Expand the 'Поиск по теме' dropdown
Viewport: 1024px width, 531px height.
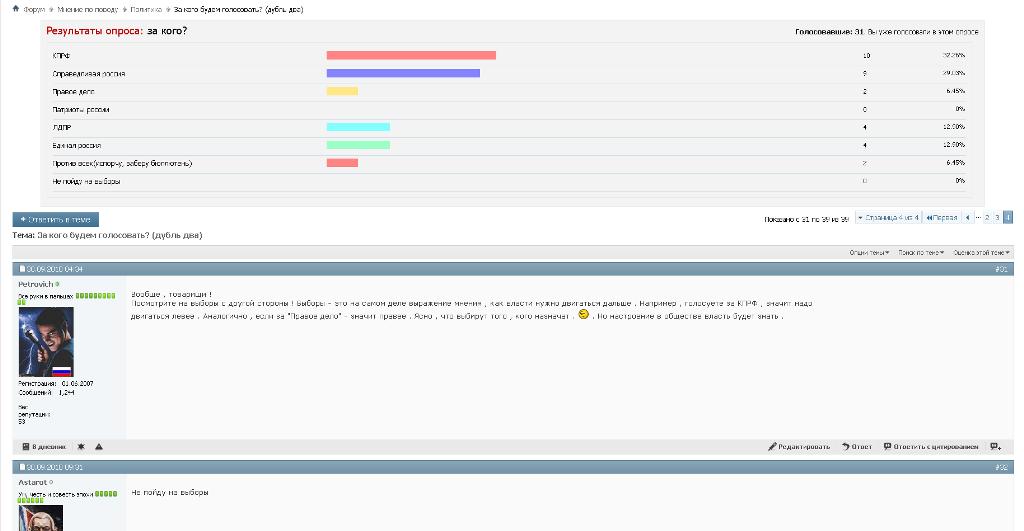(x=921, y=252)
